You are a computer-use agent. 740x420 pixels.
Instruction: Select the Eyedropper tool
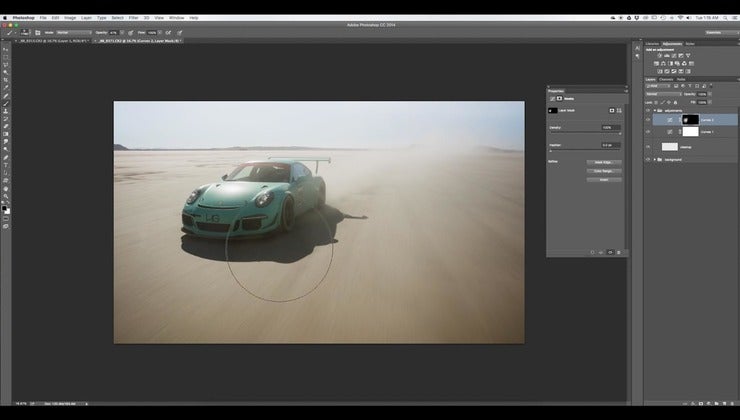(x=6, y=87)
